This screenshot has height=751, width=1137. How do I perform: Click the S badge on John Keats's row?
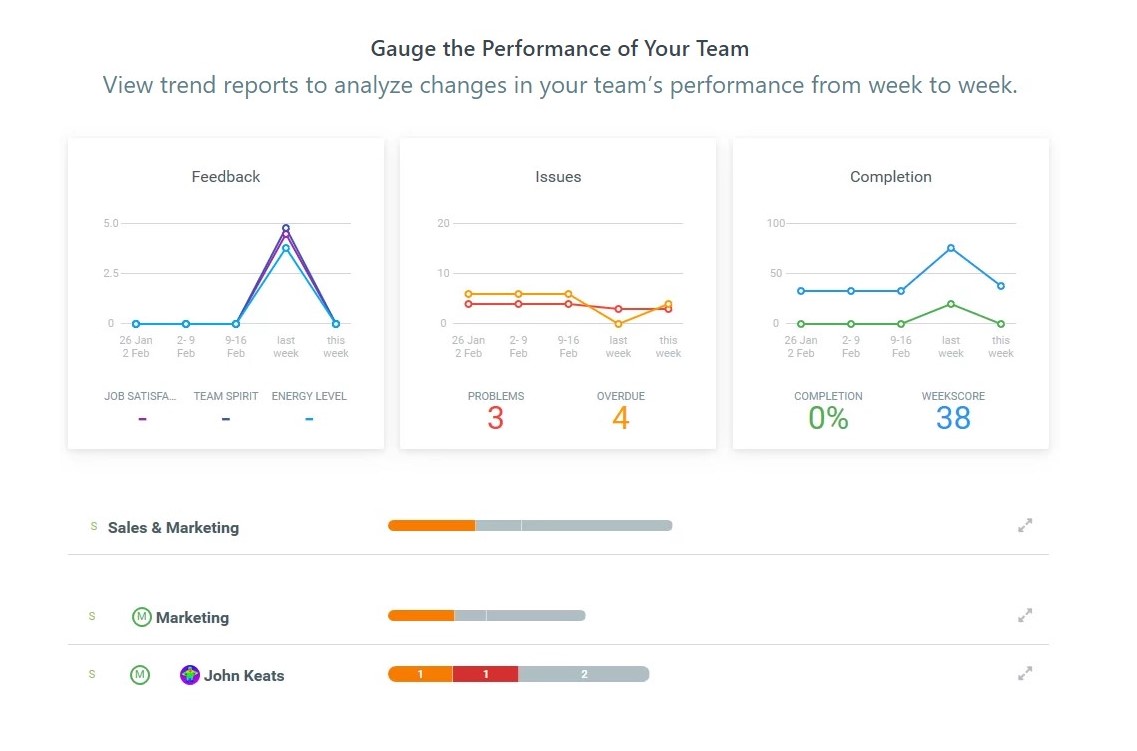[x=92, y=674]
